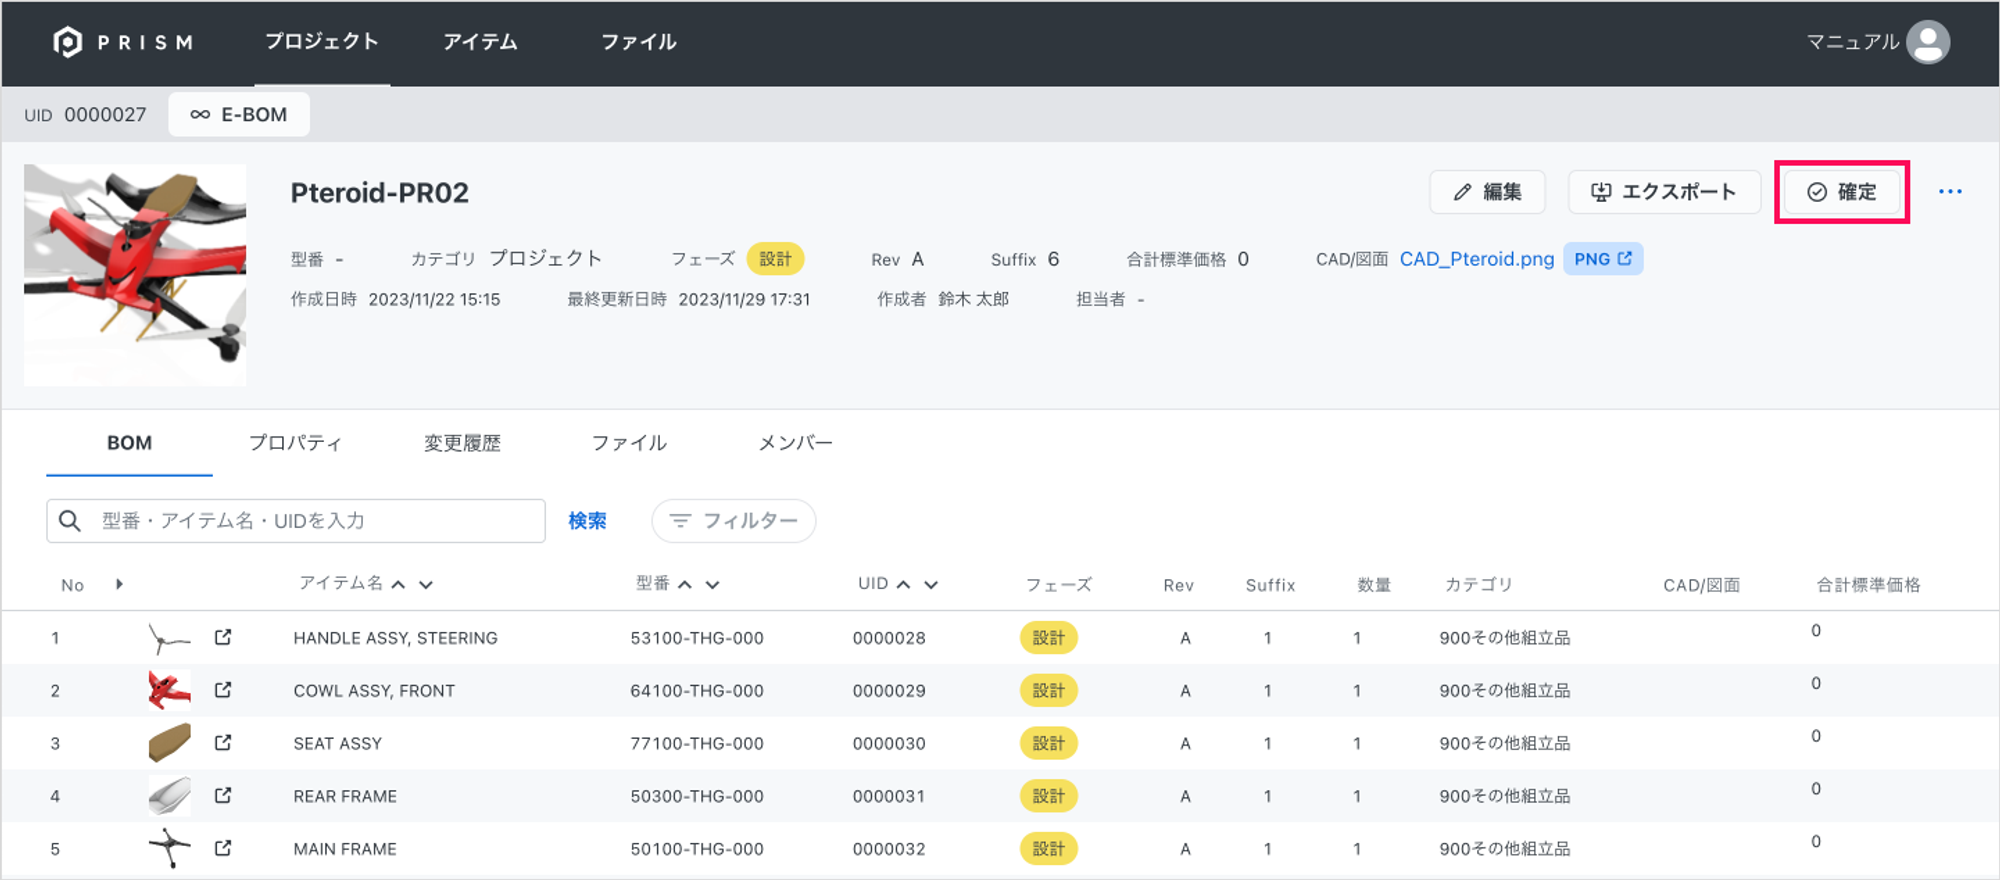Sort 型番 column ascending
Screen dimensions: 2000x880
point(685,585)
